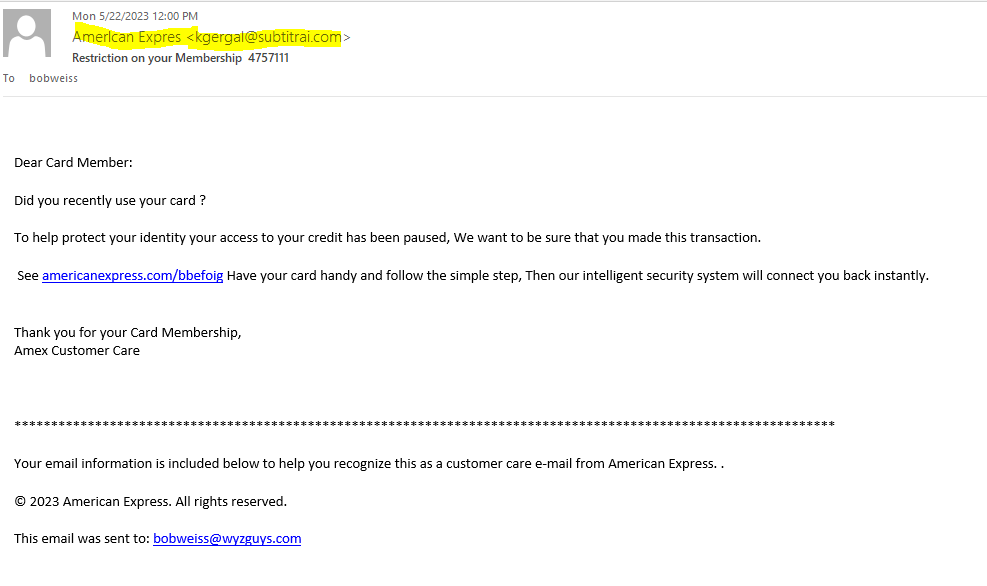Click the "Have your card handy" sentence
The image size is (987, 586).
[577, 275]
